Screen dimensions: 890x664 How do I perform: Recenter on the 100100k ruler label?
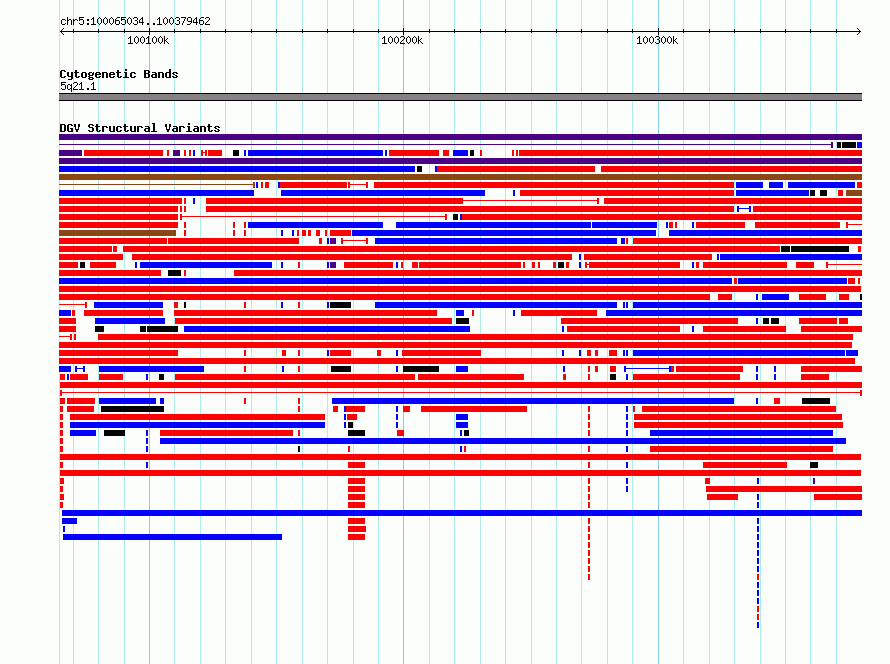pyautogui.click(x=148, y=40)
